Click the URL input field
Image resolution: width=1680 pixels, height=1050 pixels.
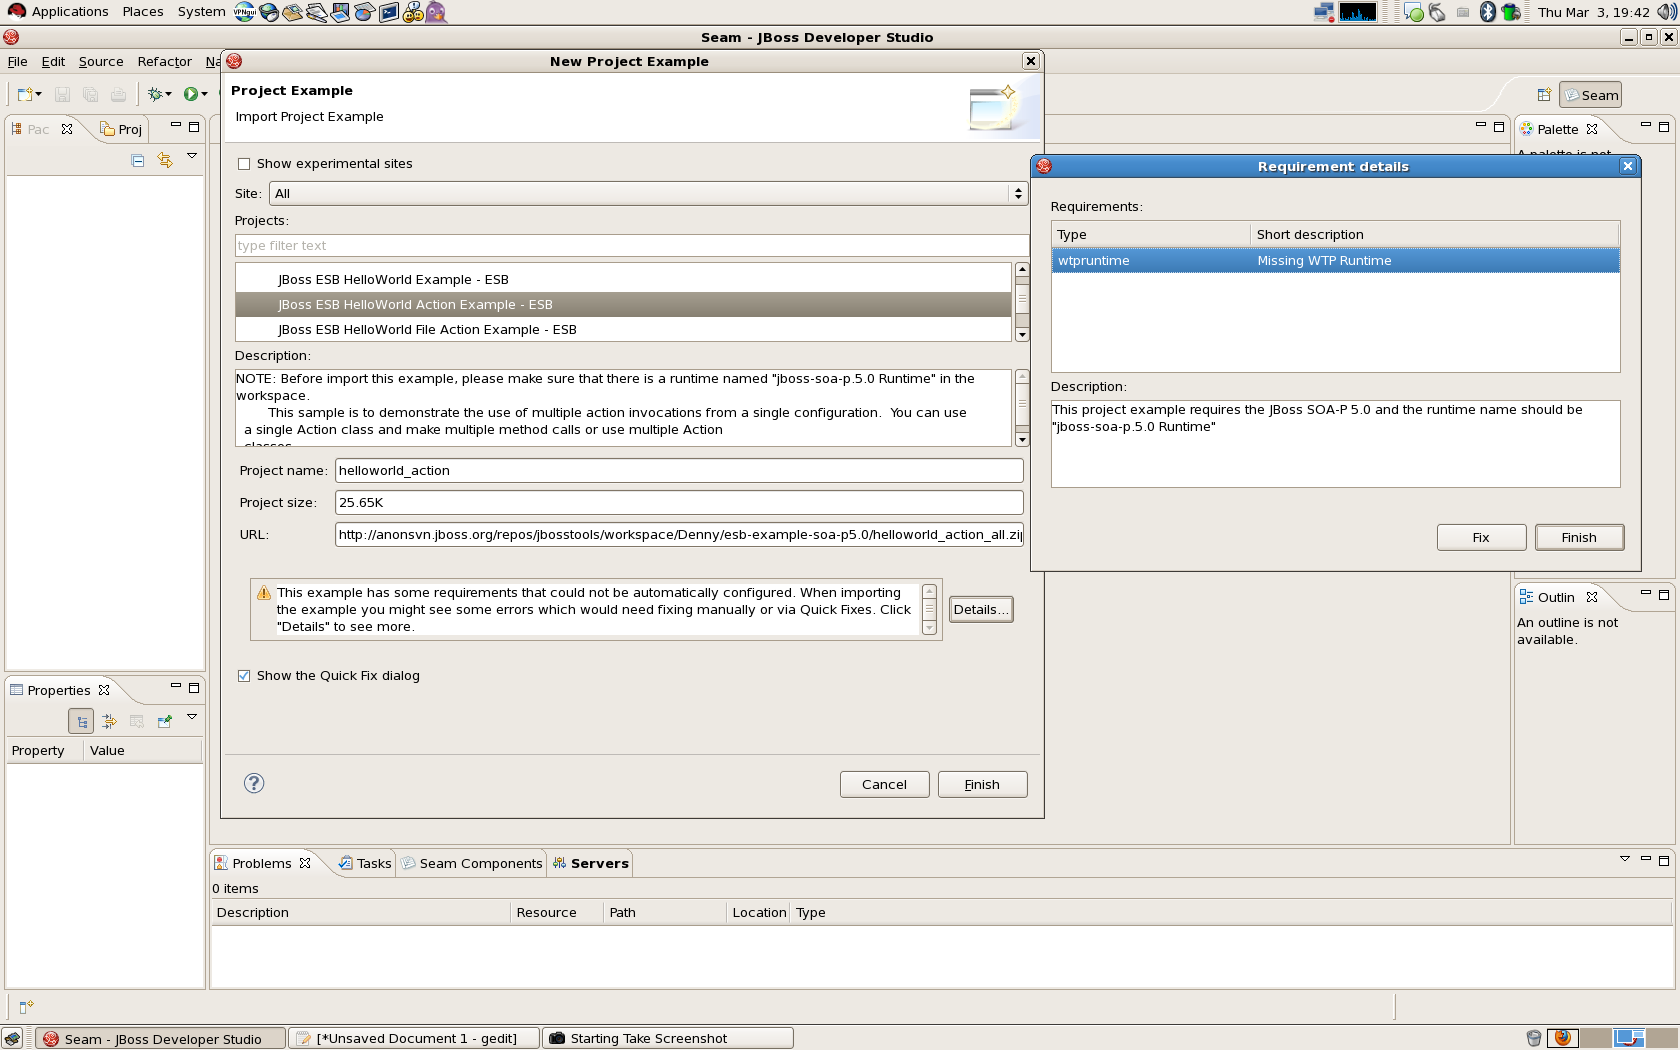click(x=679, y=534)
